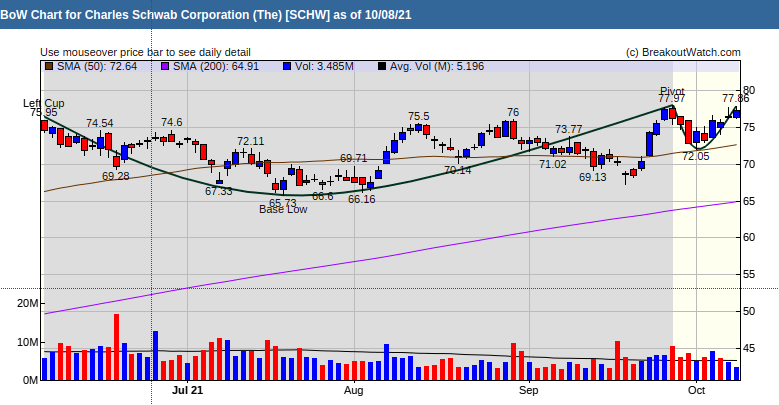Click the 75.95 price label
This screenshot has width=779, height=405.
pyautogui.click(x=44, y=113)
